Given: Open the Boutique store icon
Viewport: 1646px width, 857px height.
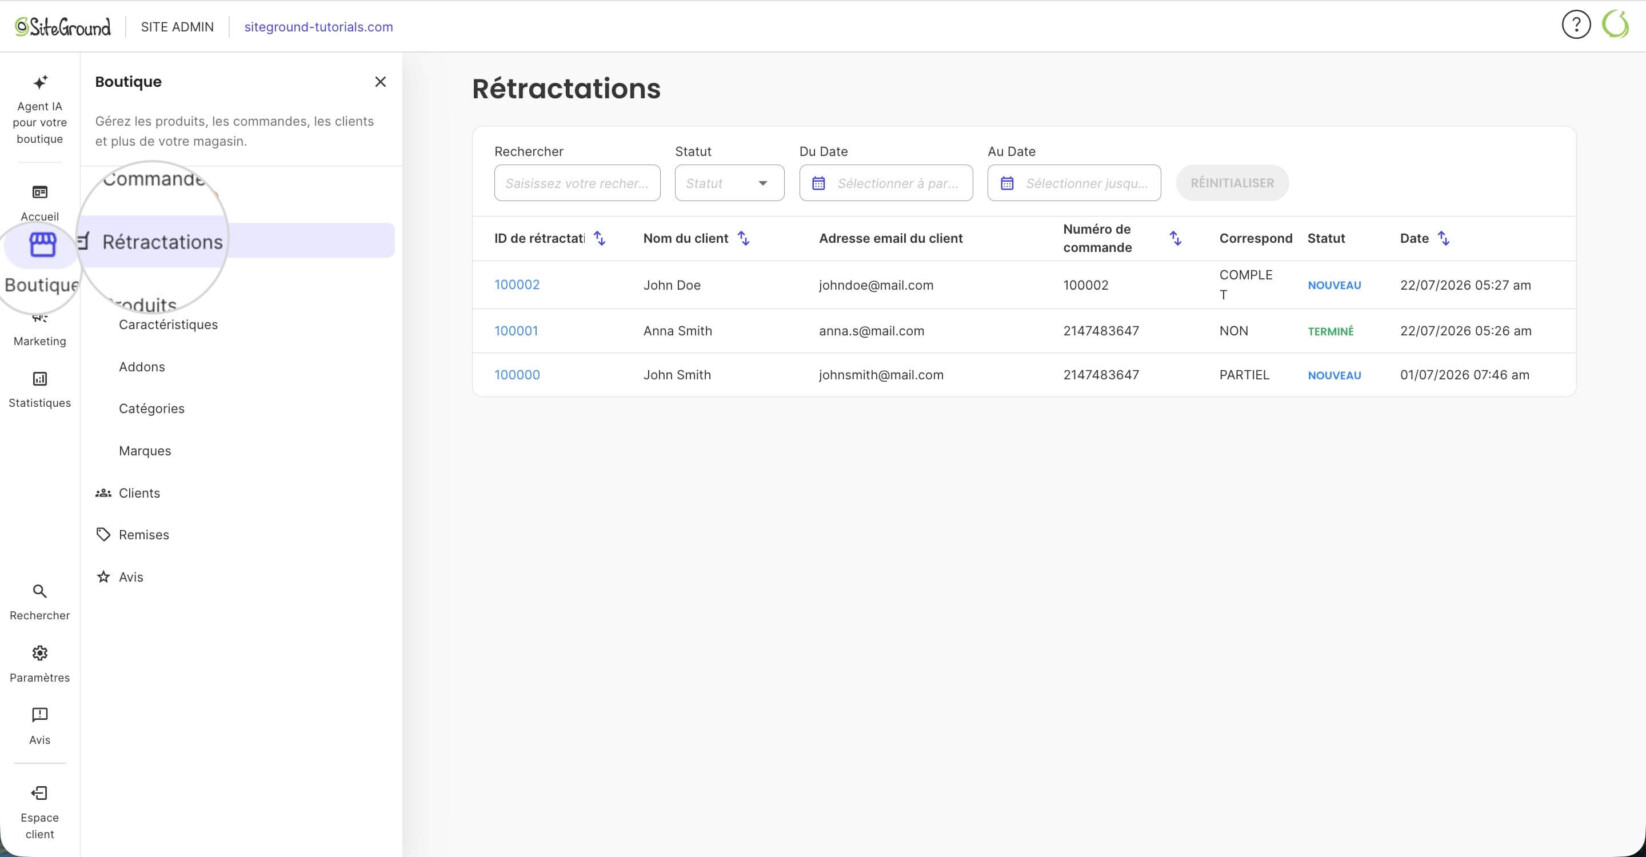Looking at the screenshot, I should coord(42,244).
